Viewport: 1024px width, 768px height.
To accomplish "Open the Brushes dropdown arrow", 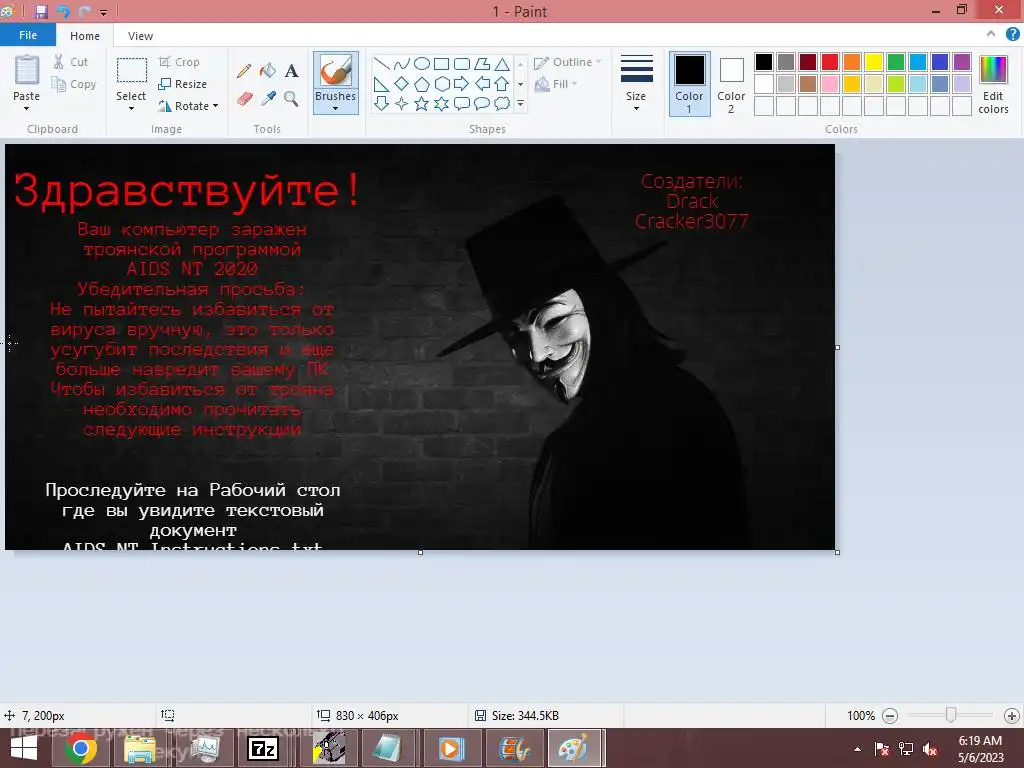I will coord(336,108).
